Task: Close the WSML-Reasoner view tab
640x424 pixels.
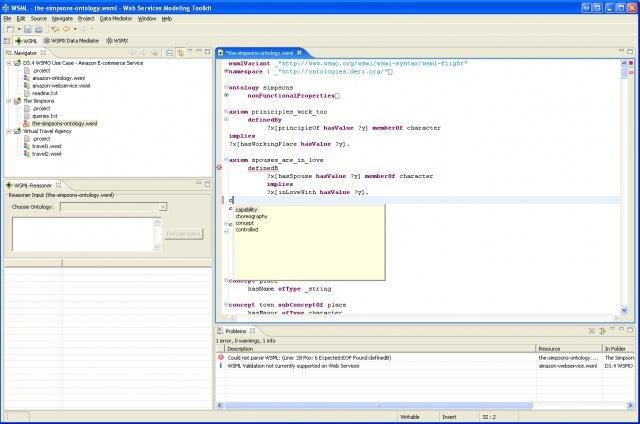Action: tap(58, 185)
